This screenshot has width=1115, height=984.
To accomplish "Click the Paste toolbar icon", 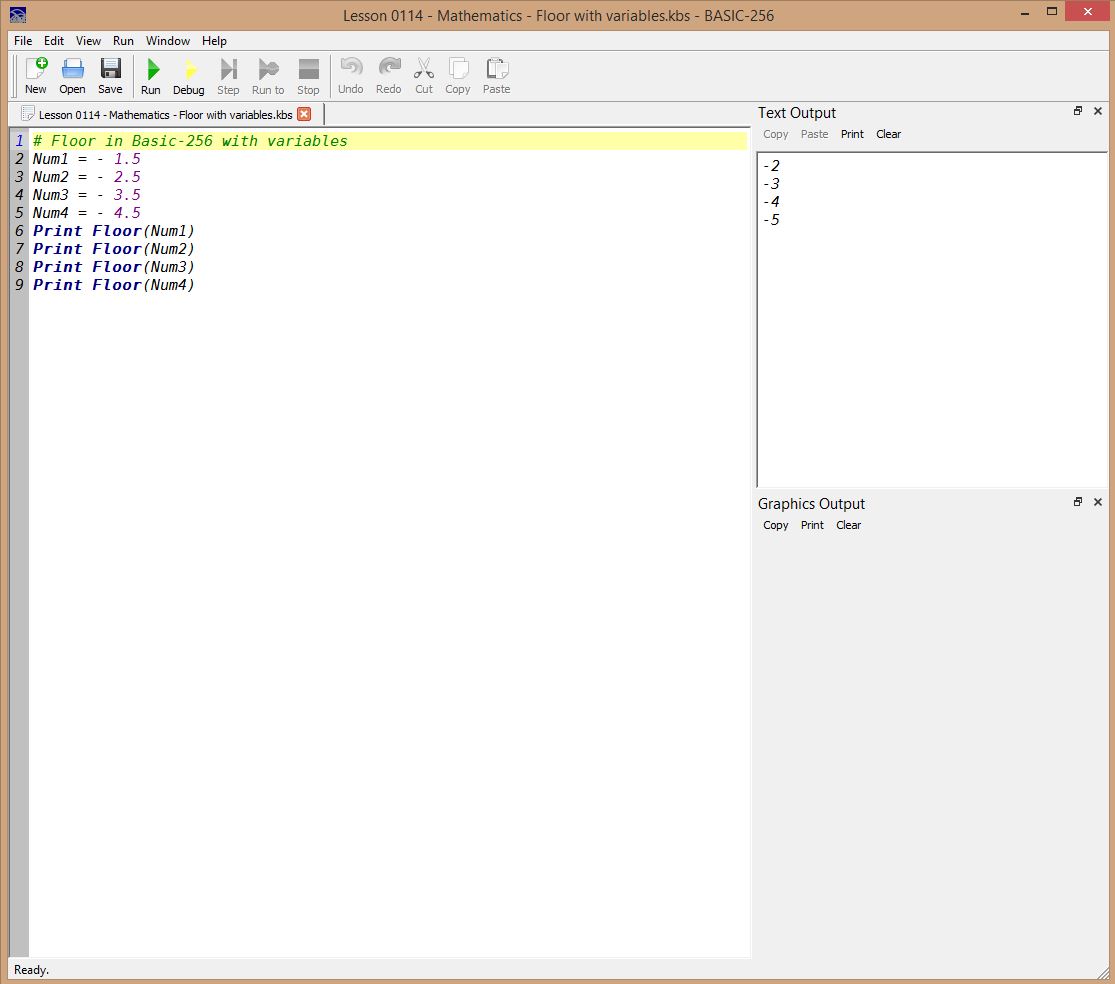I will 496,76.
